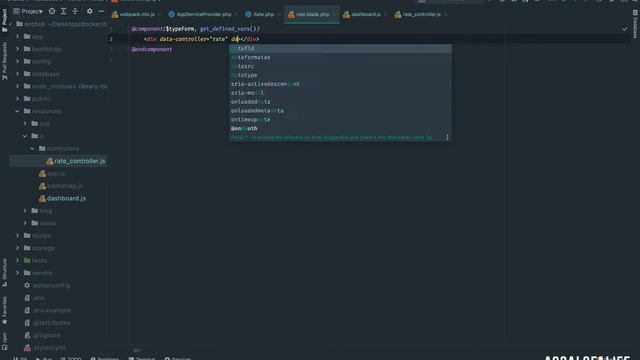Switch to the AppServiceProvider.php tab
640x360 pixels.
pyautogui.click(x=200, y=14)
